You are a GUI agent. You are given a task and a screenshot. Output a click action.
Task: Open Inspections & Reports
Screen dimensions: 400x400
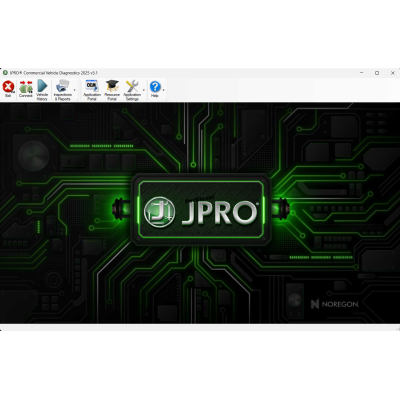63,90
